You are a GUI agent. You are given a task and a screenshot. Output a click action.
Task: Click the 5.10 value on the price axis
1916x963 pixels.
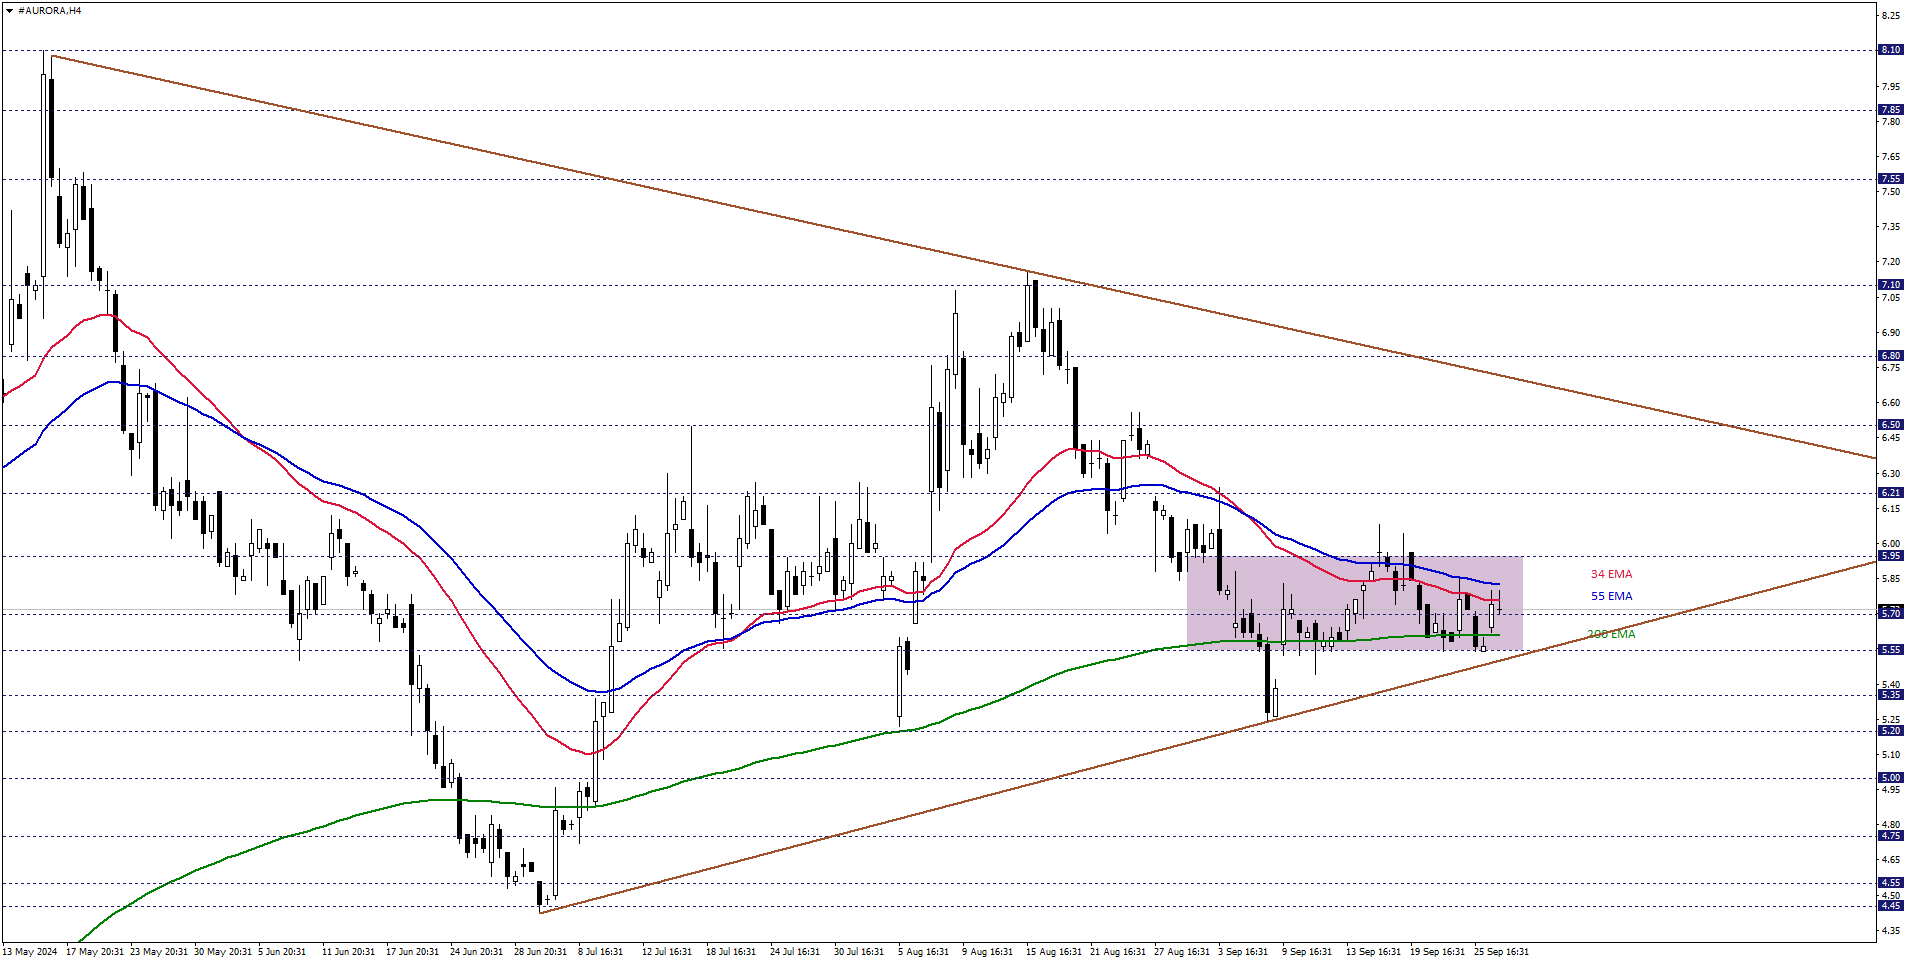(1890, 755)
